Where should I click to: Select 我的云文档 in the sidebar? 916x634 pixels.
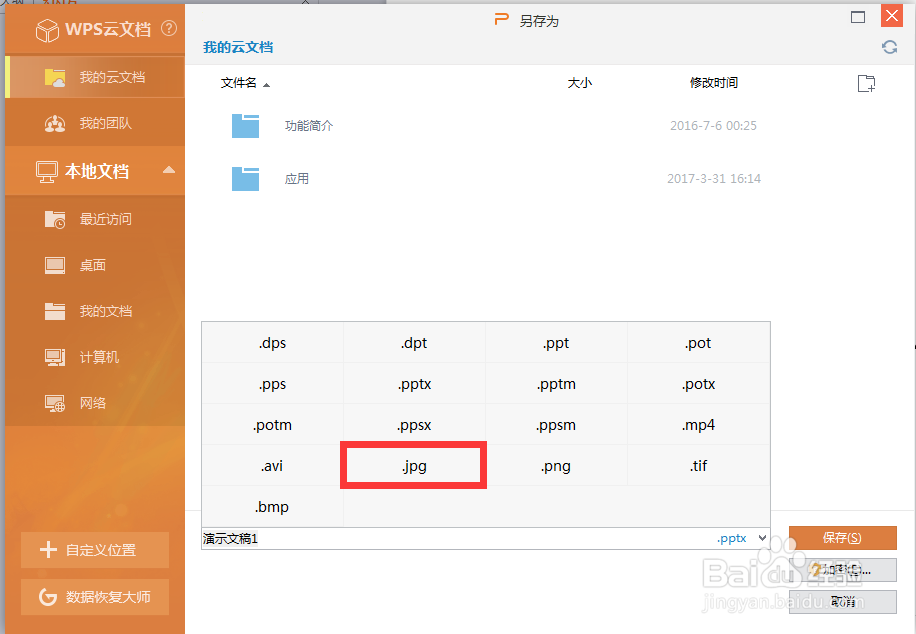[95, 77]
